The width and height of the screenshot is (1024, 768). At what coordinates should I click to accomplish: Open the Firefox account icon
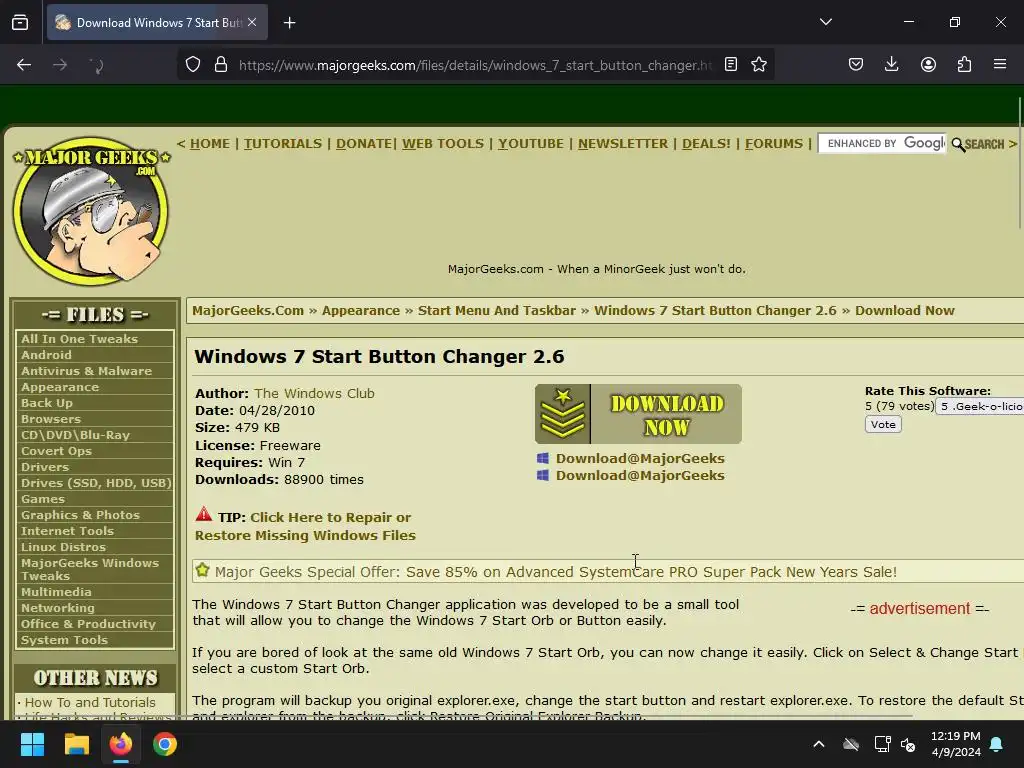(928, 65)
